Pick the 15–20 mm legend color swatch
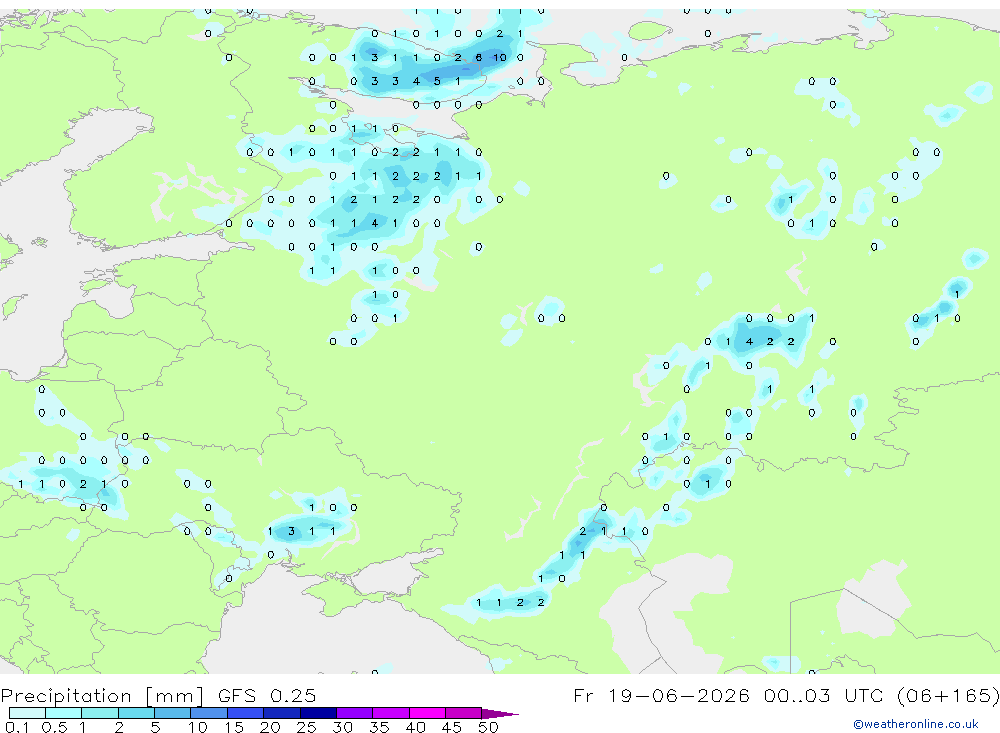Viewport: 1000px width, 733px height. (x=246, y=713)
